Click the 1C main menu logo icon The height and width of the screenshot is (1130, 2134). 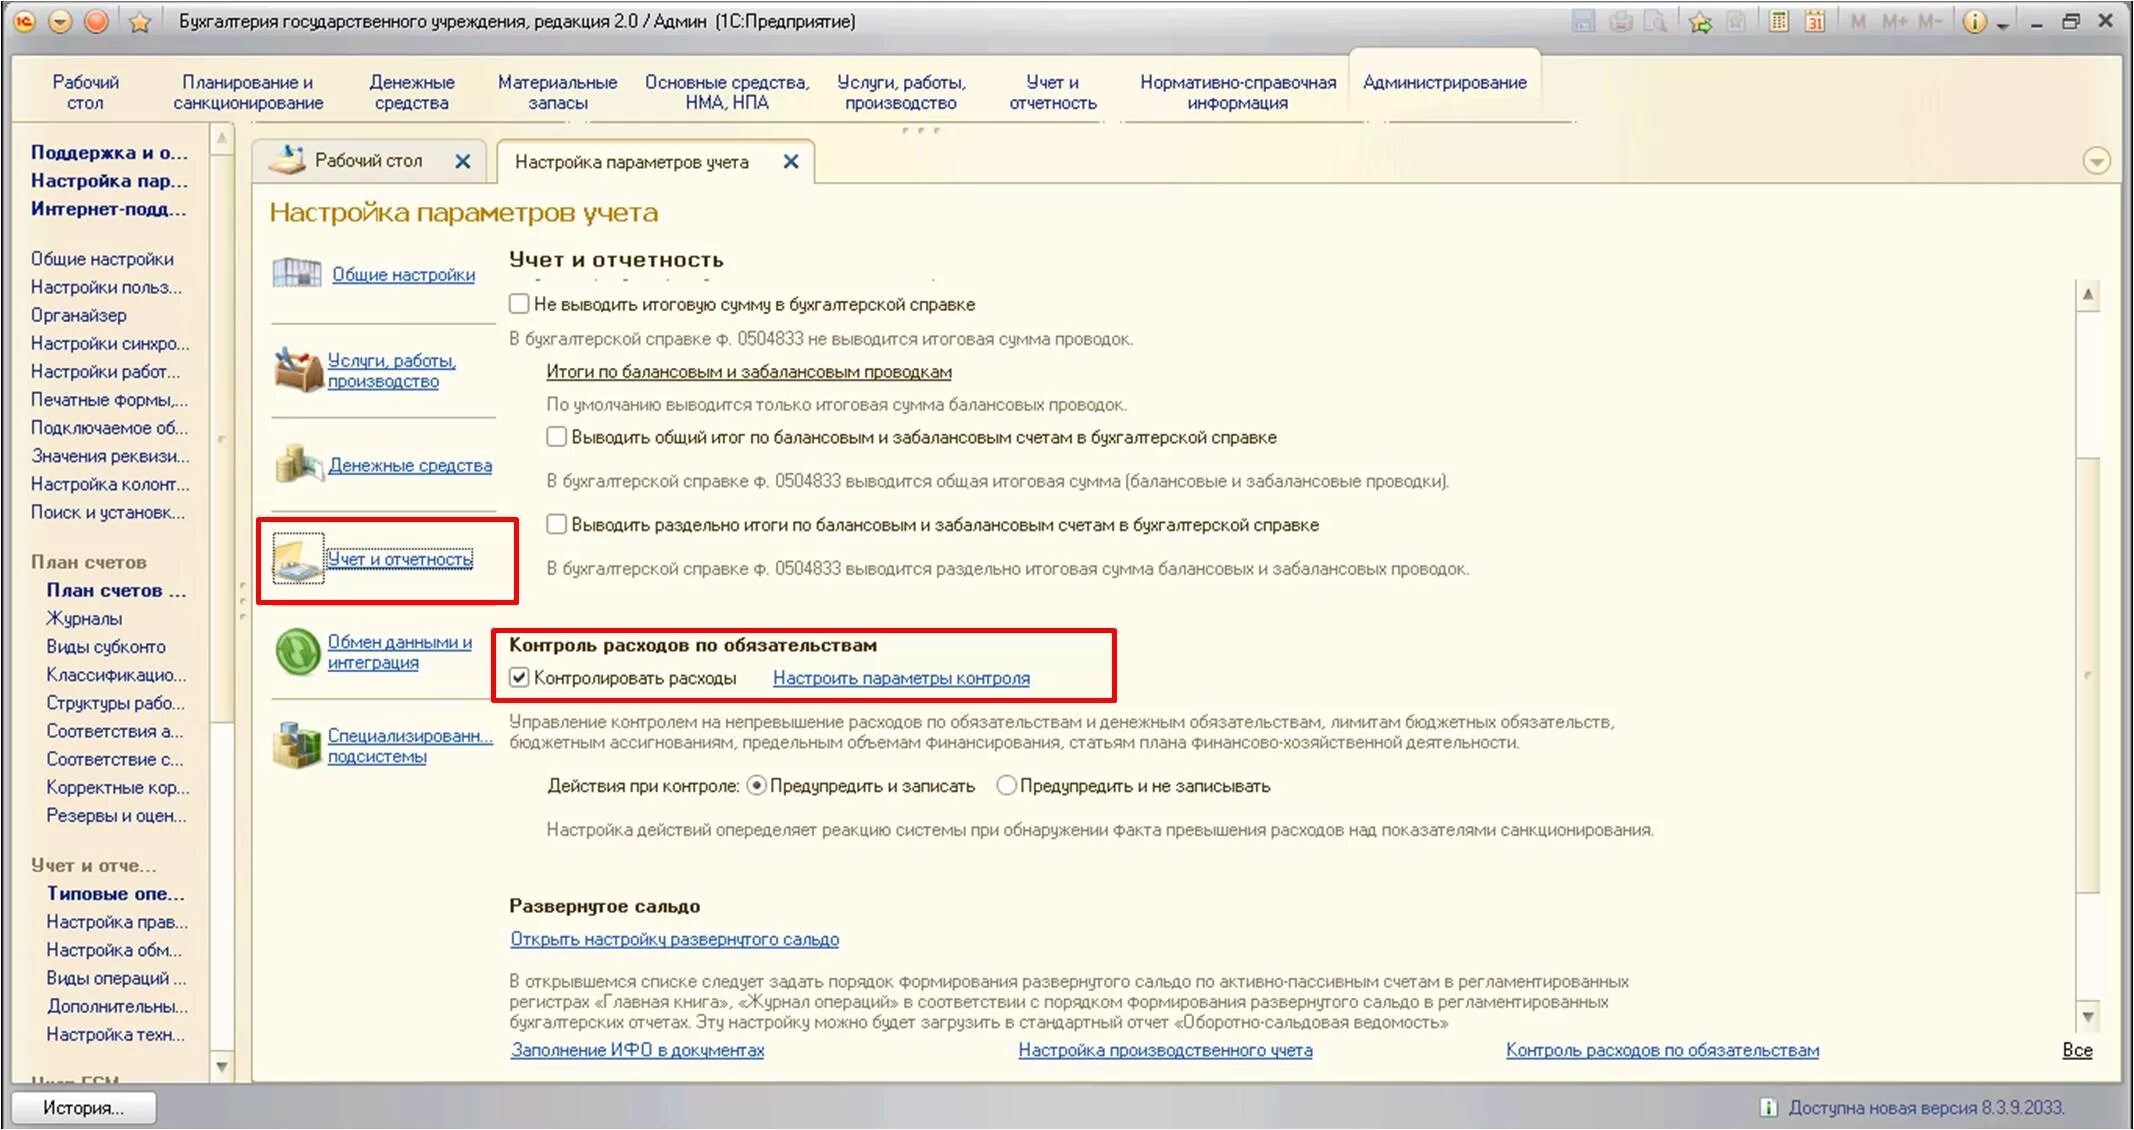pos(24,21)
